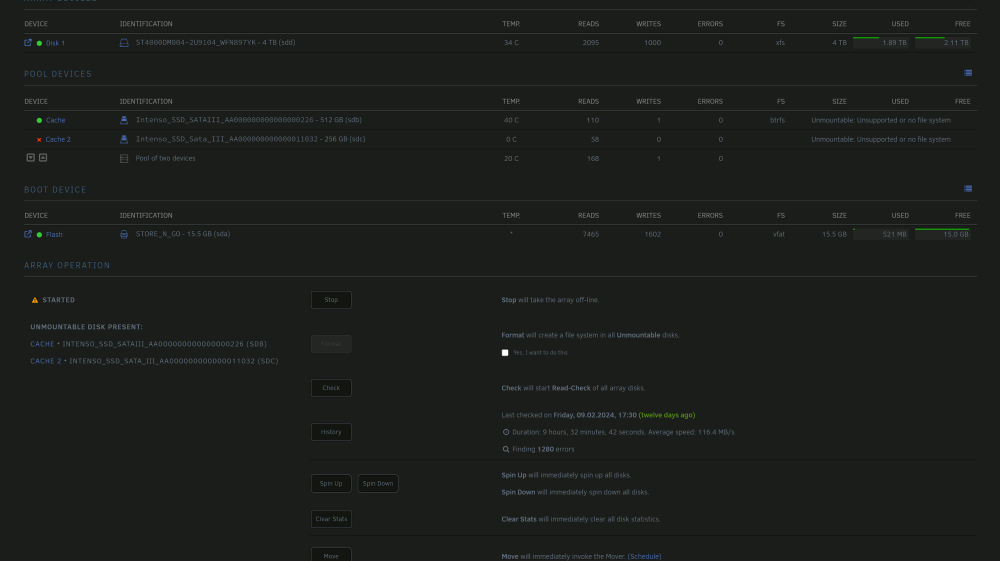Image resolution: width=1000 pixels, height=561 pixels.
Task: Click Disk 1 temperature 34 C
Action: pyautogui.click(x=511, y=43)
